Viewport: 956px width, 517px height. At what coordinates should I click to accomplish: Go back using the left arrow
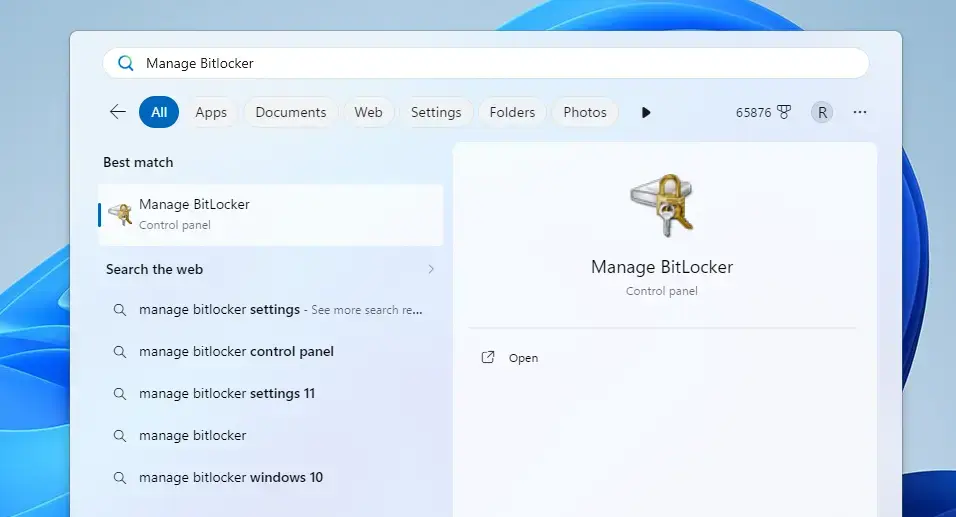(x=117, y=112)
